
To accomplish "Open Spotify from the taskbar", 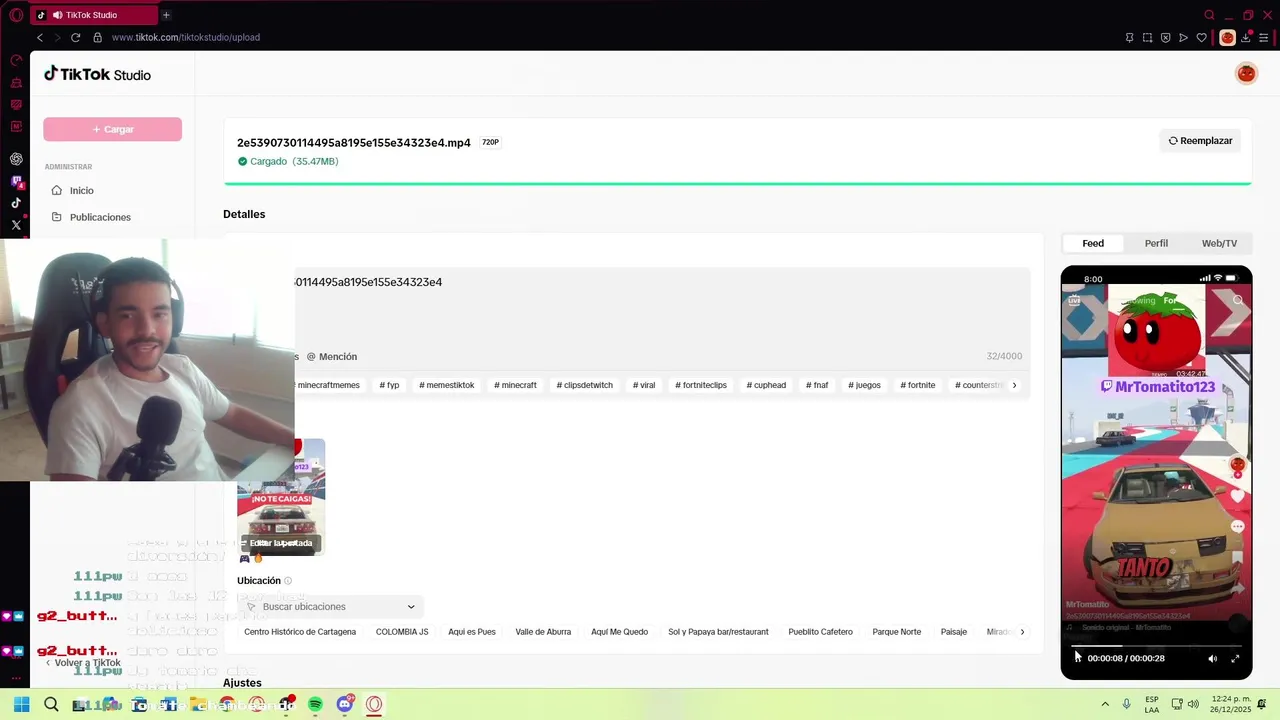I will (315, 704).
